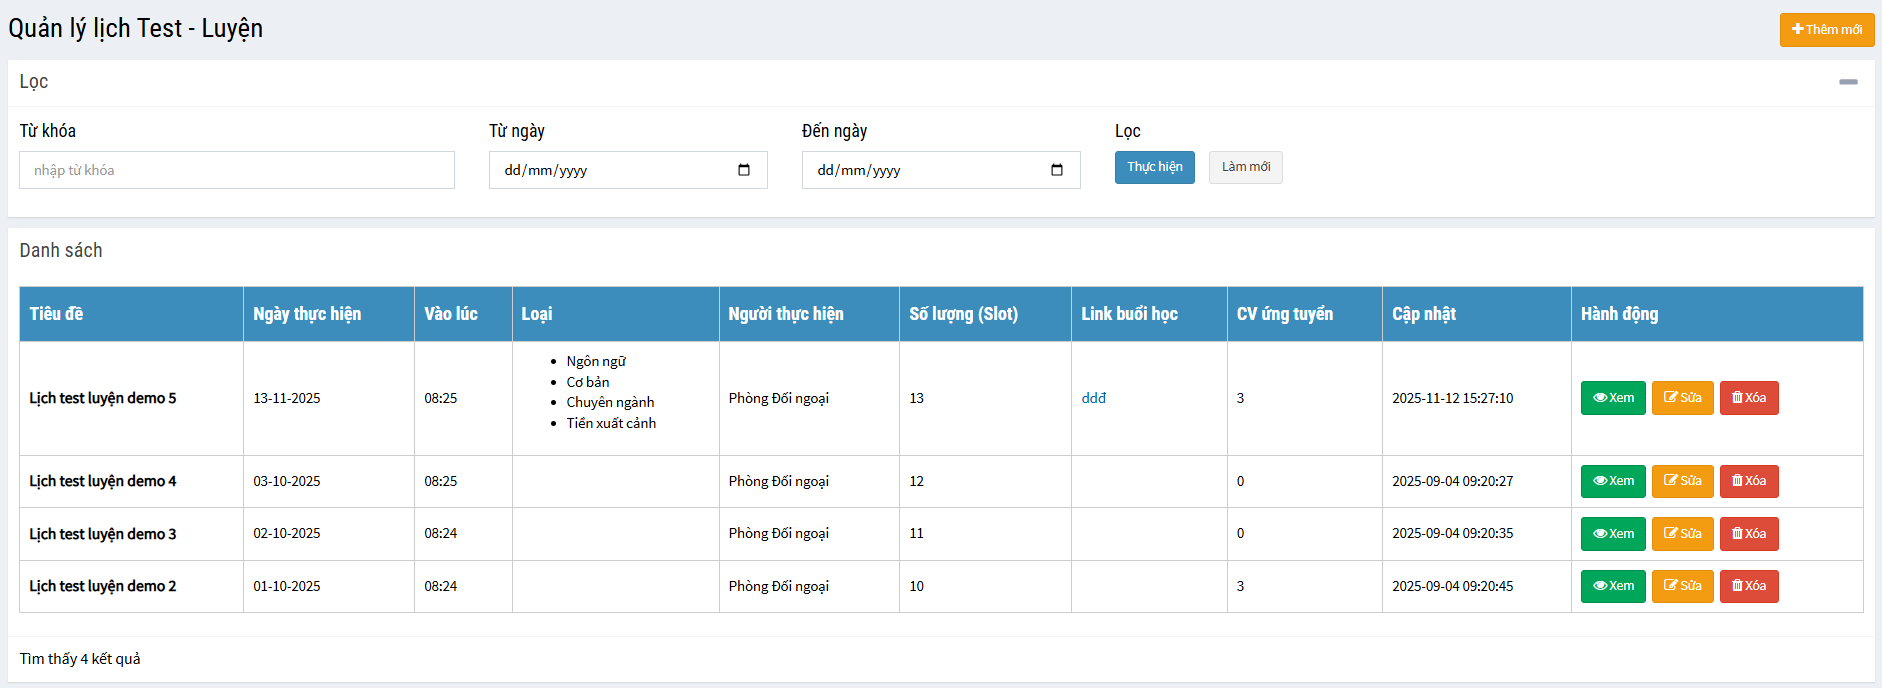Edit Lịch test luyện demo 5
The width and height of the screenshot is (1882, 688).
(1682, 398)
